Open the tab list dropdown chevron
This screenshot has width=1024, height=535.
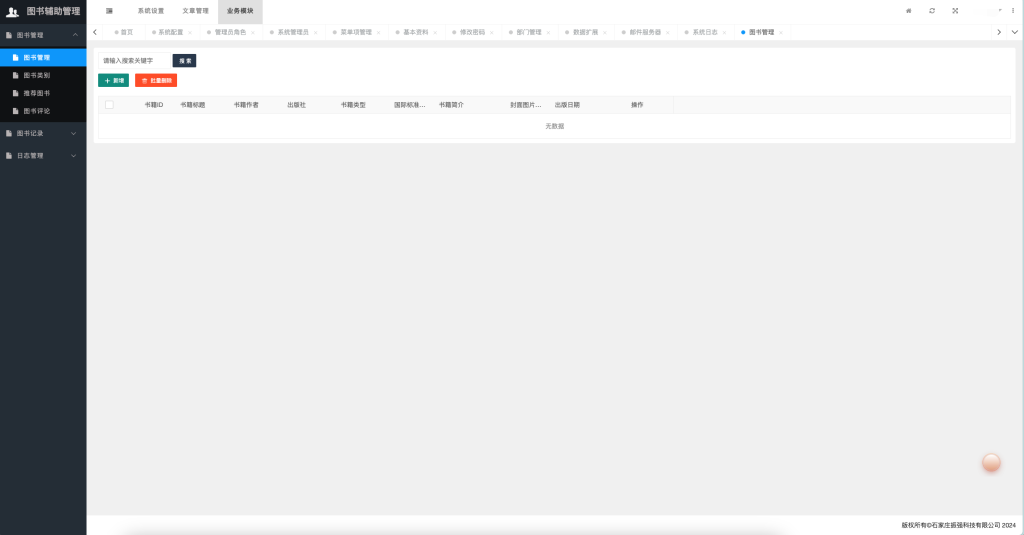[x=1014, y=32]
